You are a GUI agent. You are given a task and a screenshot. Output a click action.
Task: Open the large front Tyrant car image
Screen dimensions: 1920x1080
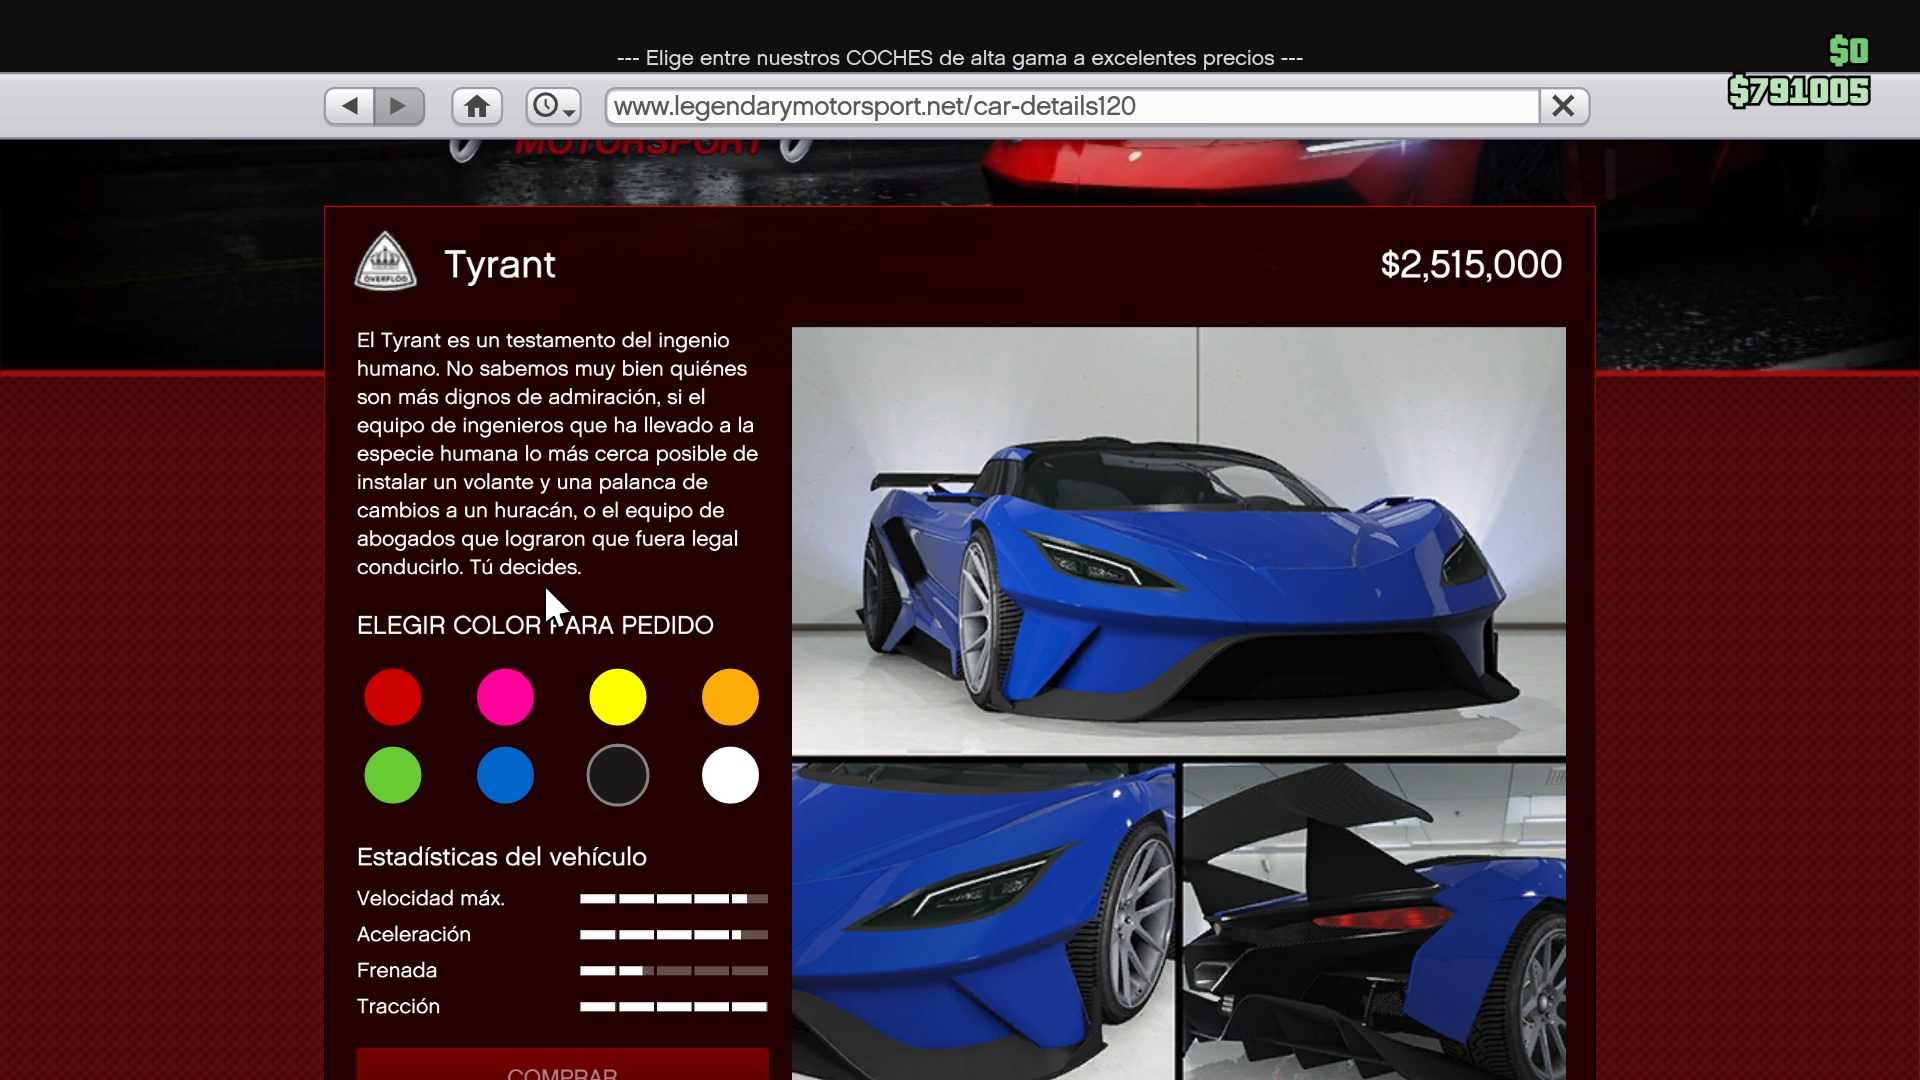pos(1178,540)
